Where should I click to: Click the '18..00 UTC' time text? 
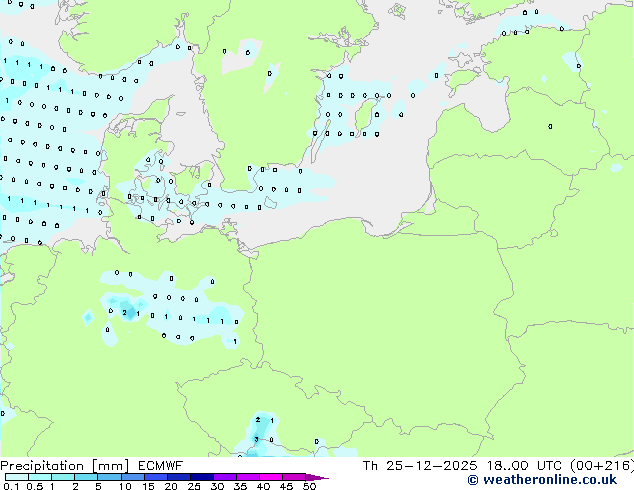pos(524,466)
